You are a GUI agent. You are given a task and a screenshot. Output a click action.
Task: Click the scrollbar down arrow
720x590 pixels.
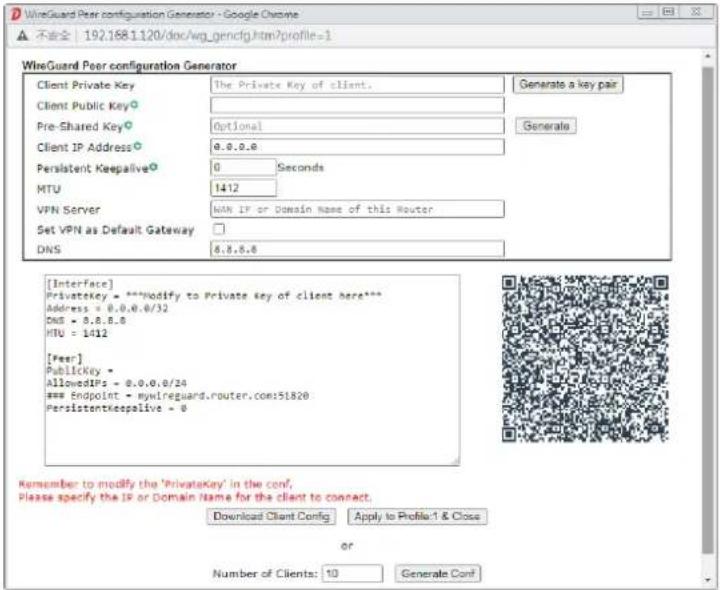tap(708, 580)
